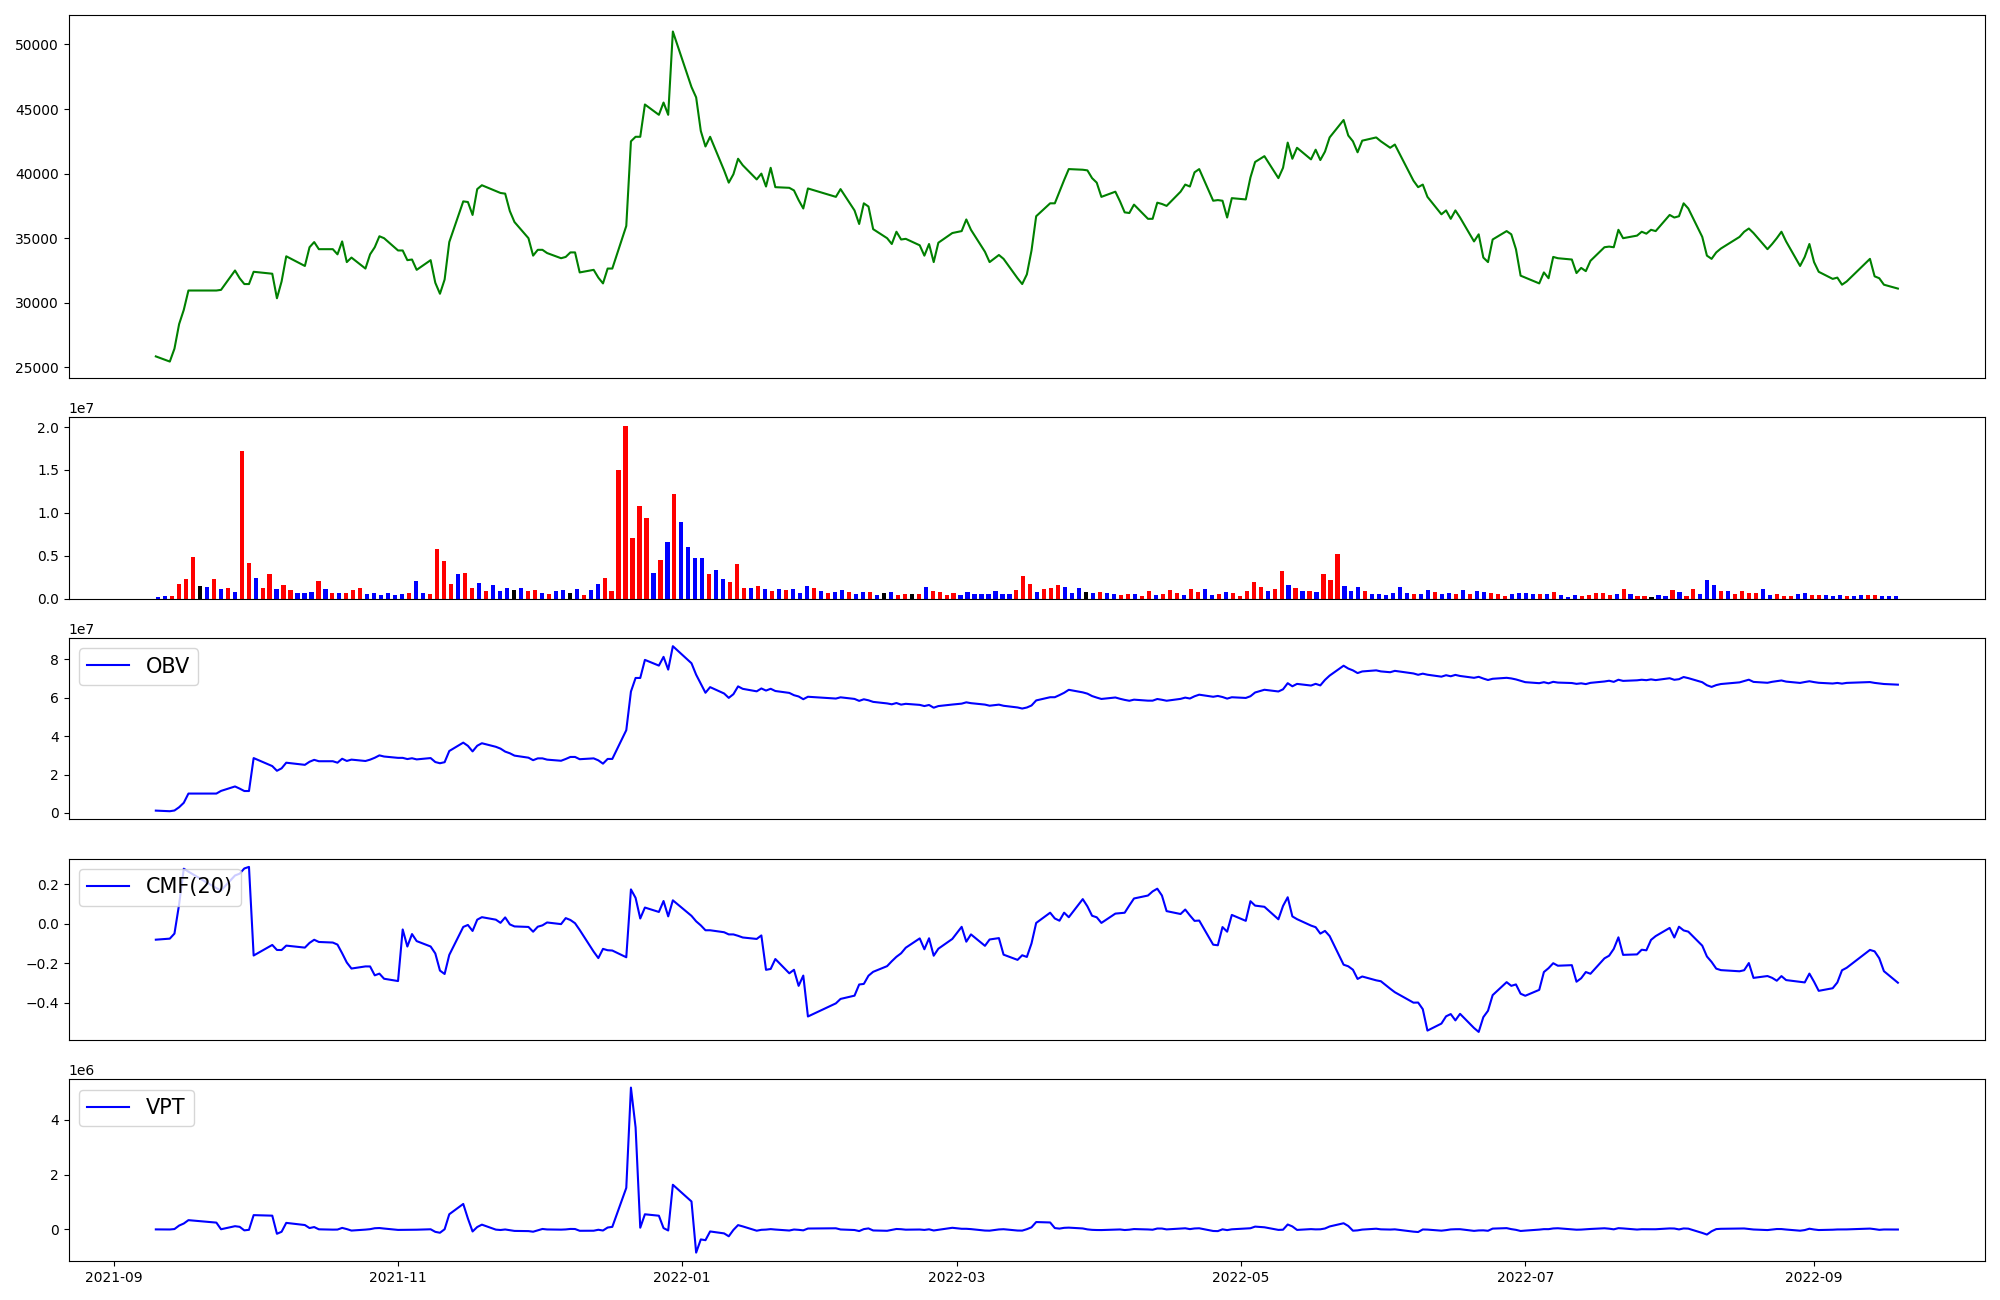Image resolution: width=2000 pixels, height=1300 pixels.
Task: Click the highest peak of the green price line
Action: click(672, 32)
